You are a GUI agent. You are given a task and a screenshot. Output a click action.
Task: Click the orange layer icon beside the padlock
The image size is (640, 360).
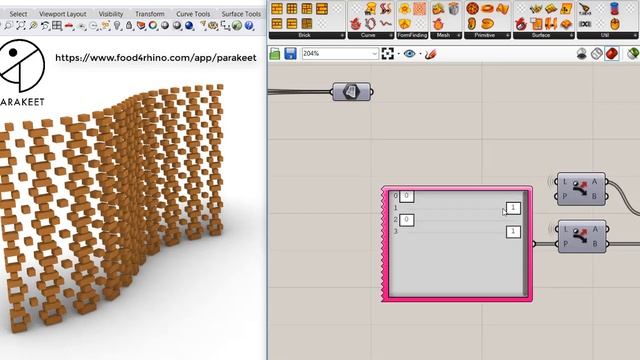(x=141, y=26)
